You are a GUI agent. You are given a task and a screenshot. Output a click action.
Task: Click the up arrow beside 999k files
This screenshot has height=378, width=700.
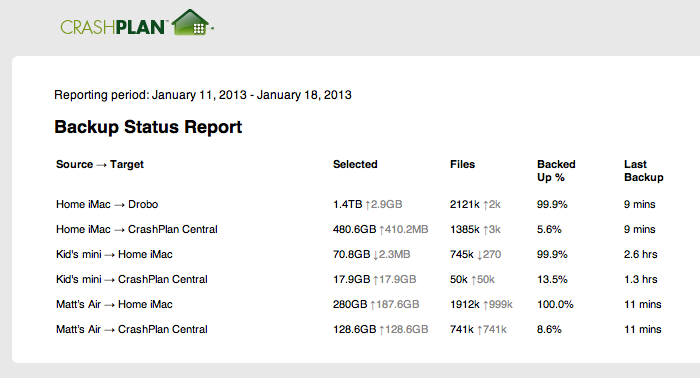[x=485, y=305]
